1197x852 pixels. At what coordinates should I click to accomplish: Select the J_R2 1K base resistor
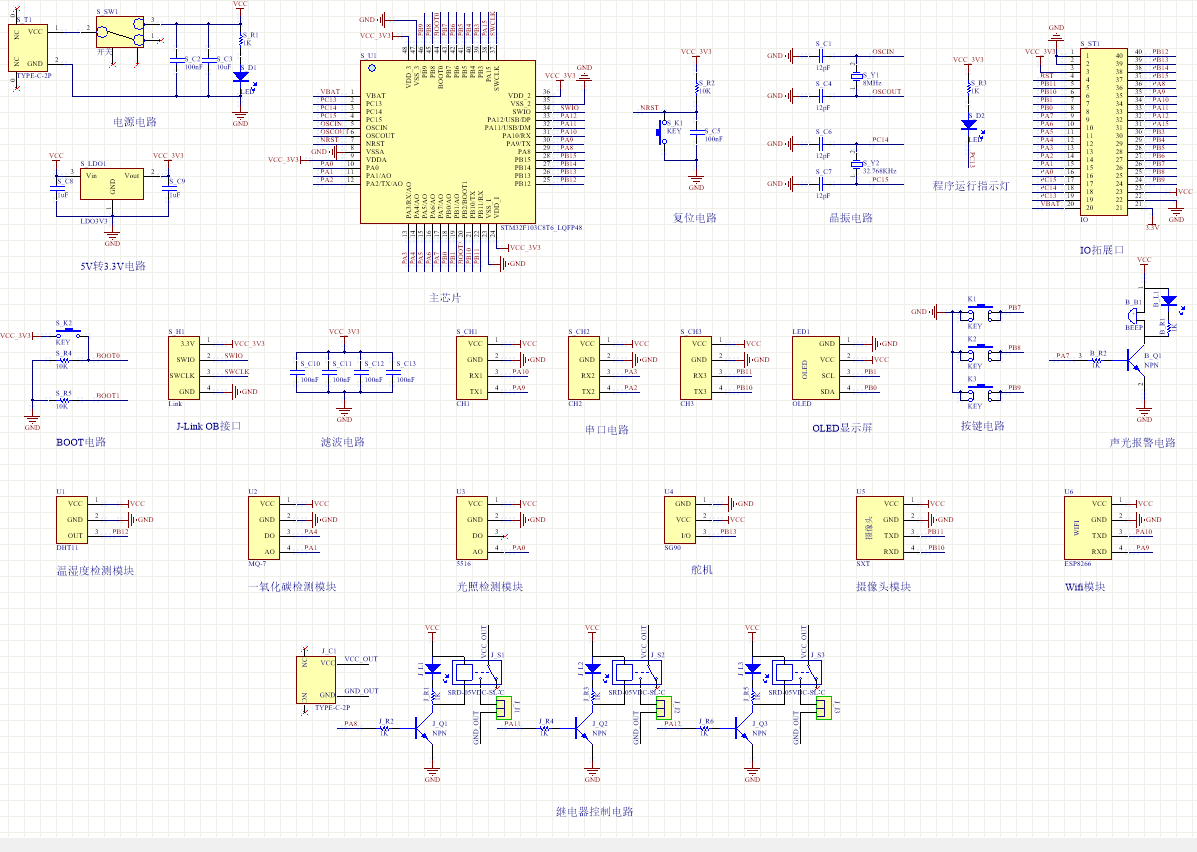pyautogui.click(x=384, y=728)
